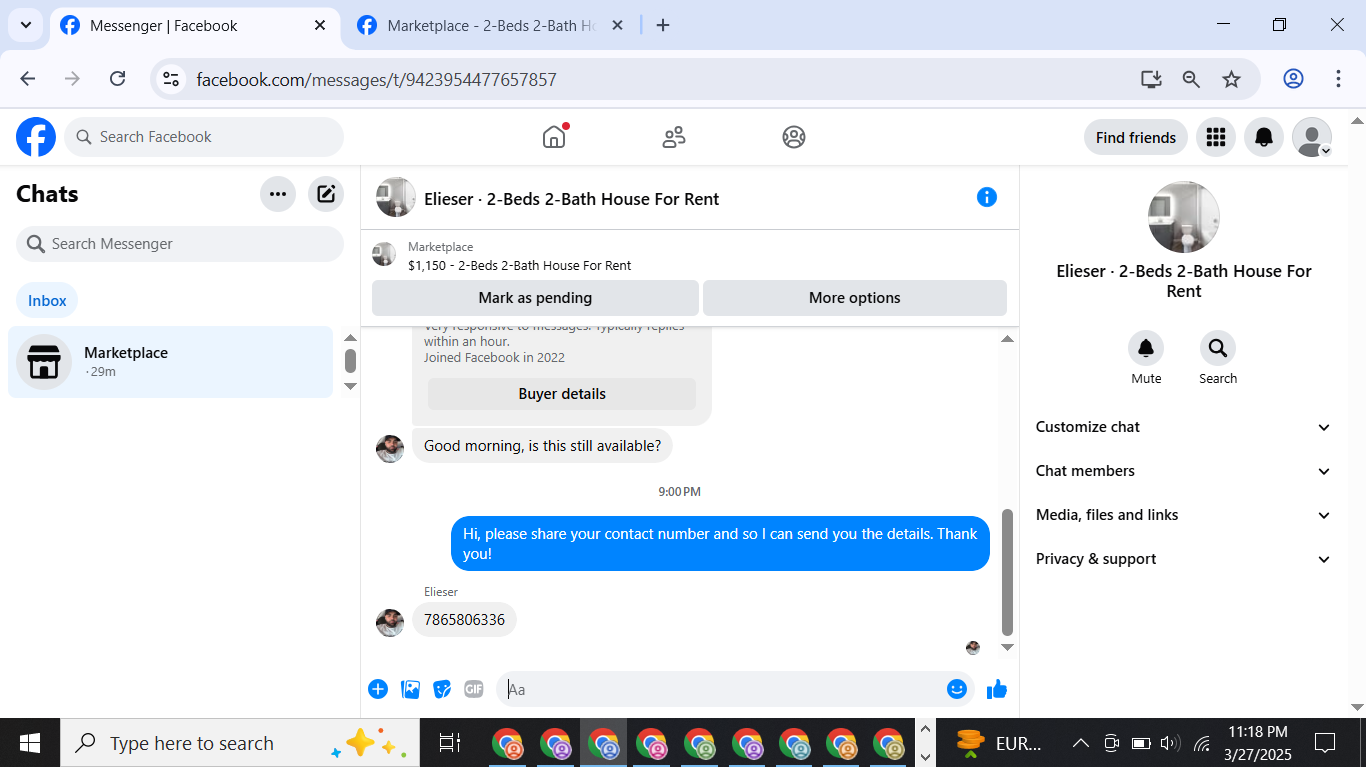Click the Search Facebook field
The height and width of the screenshot is (767, 1366).
[x=204, y=137]
